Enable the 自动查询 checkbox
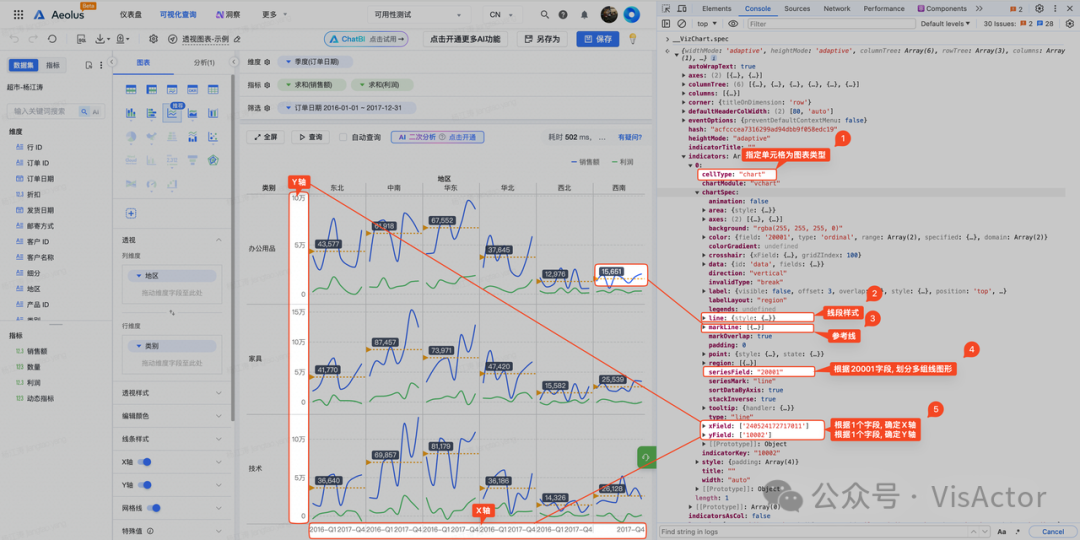The height and width of the screenshot is (540, 1080). click(x=343, y=137)
